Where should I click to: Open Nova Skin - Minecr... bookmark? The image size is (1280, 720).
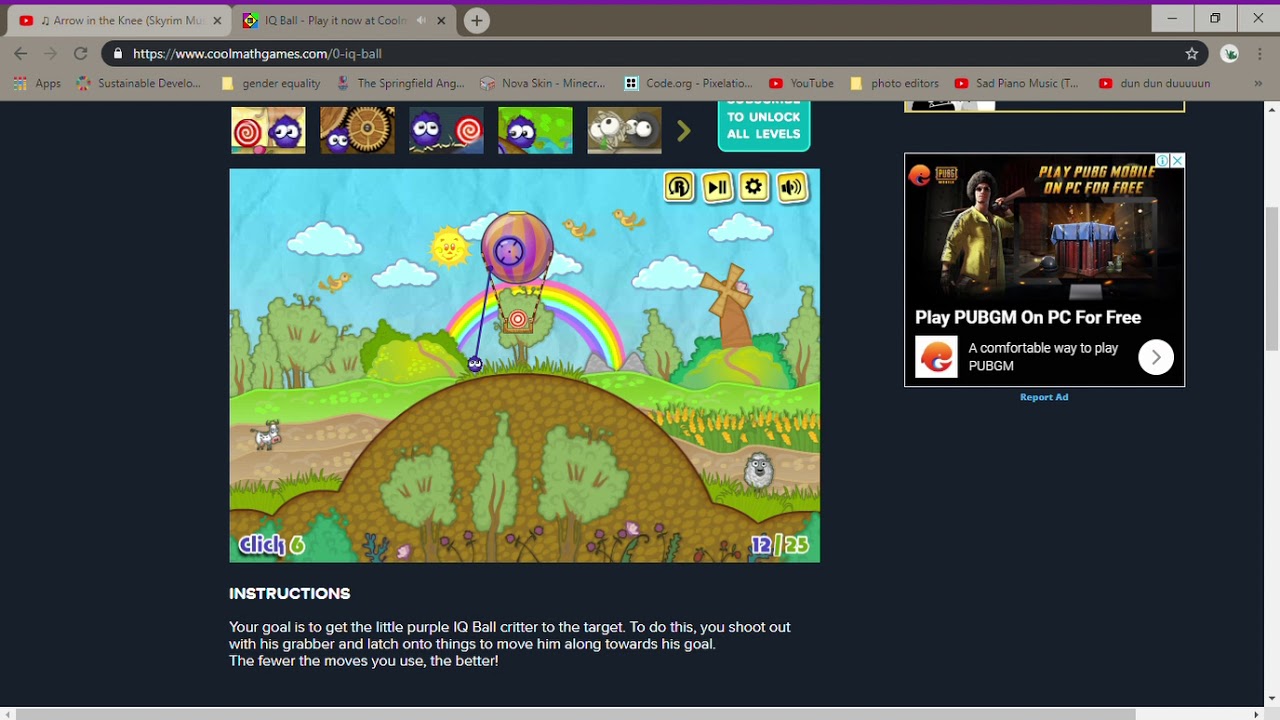542,84
